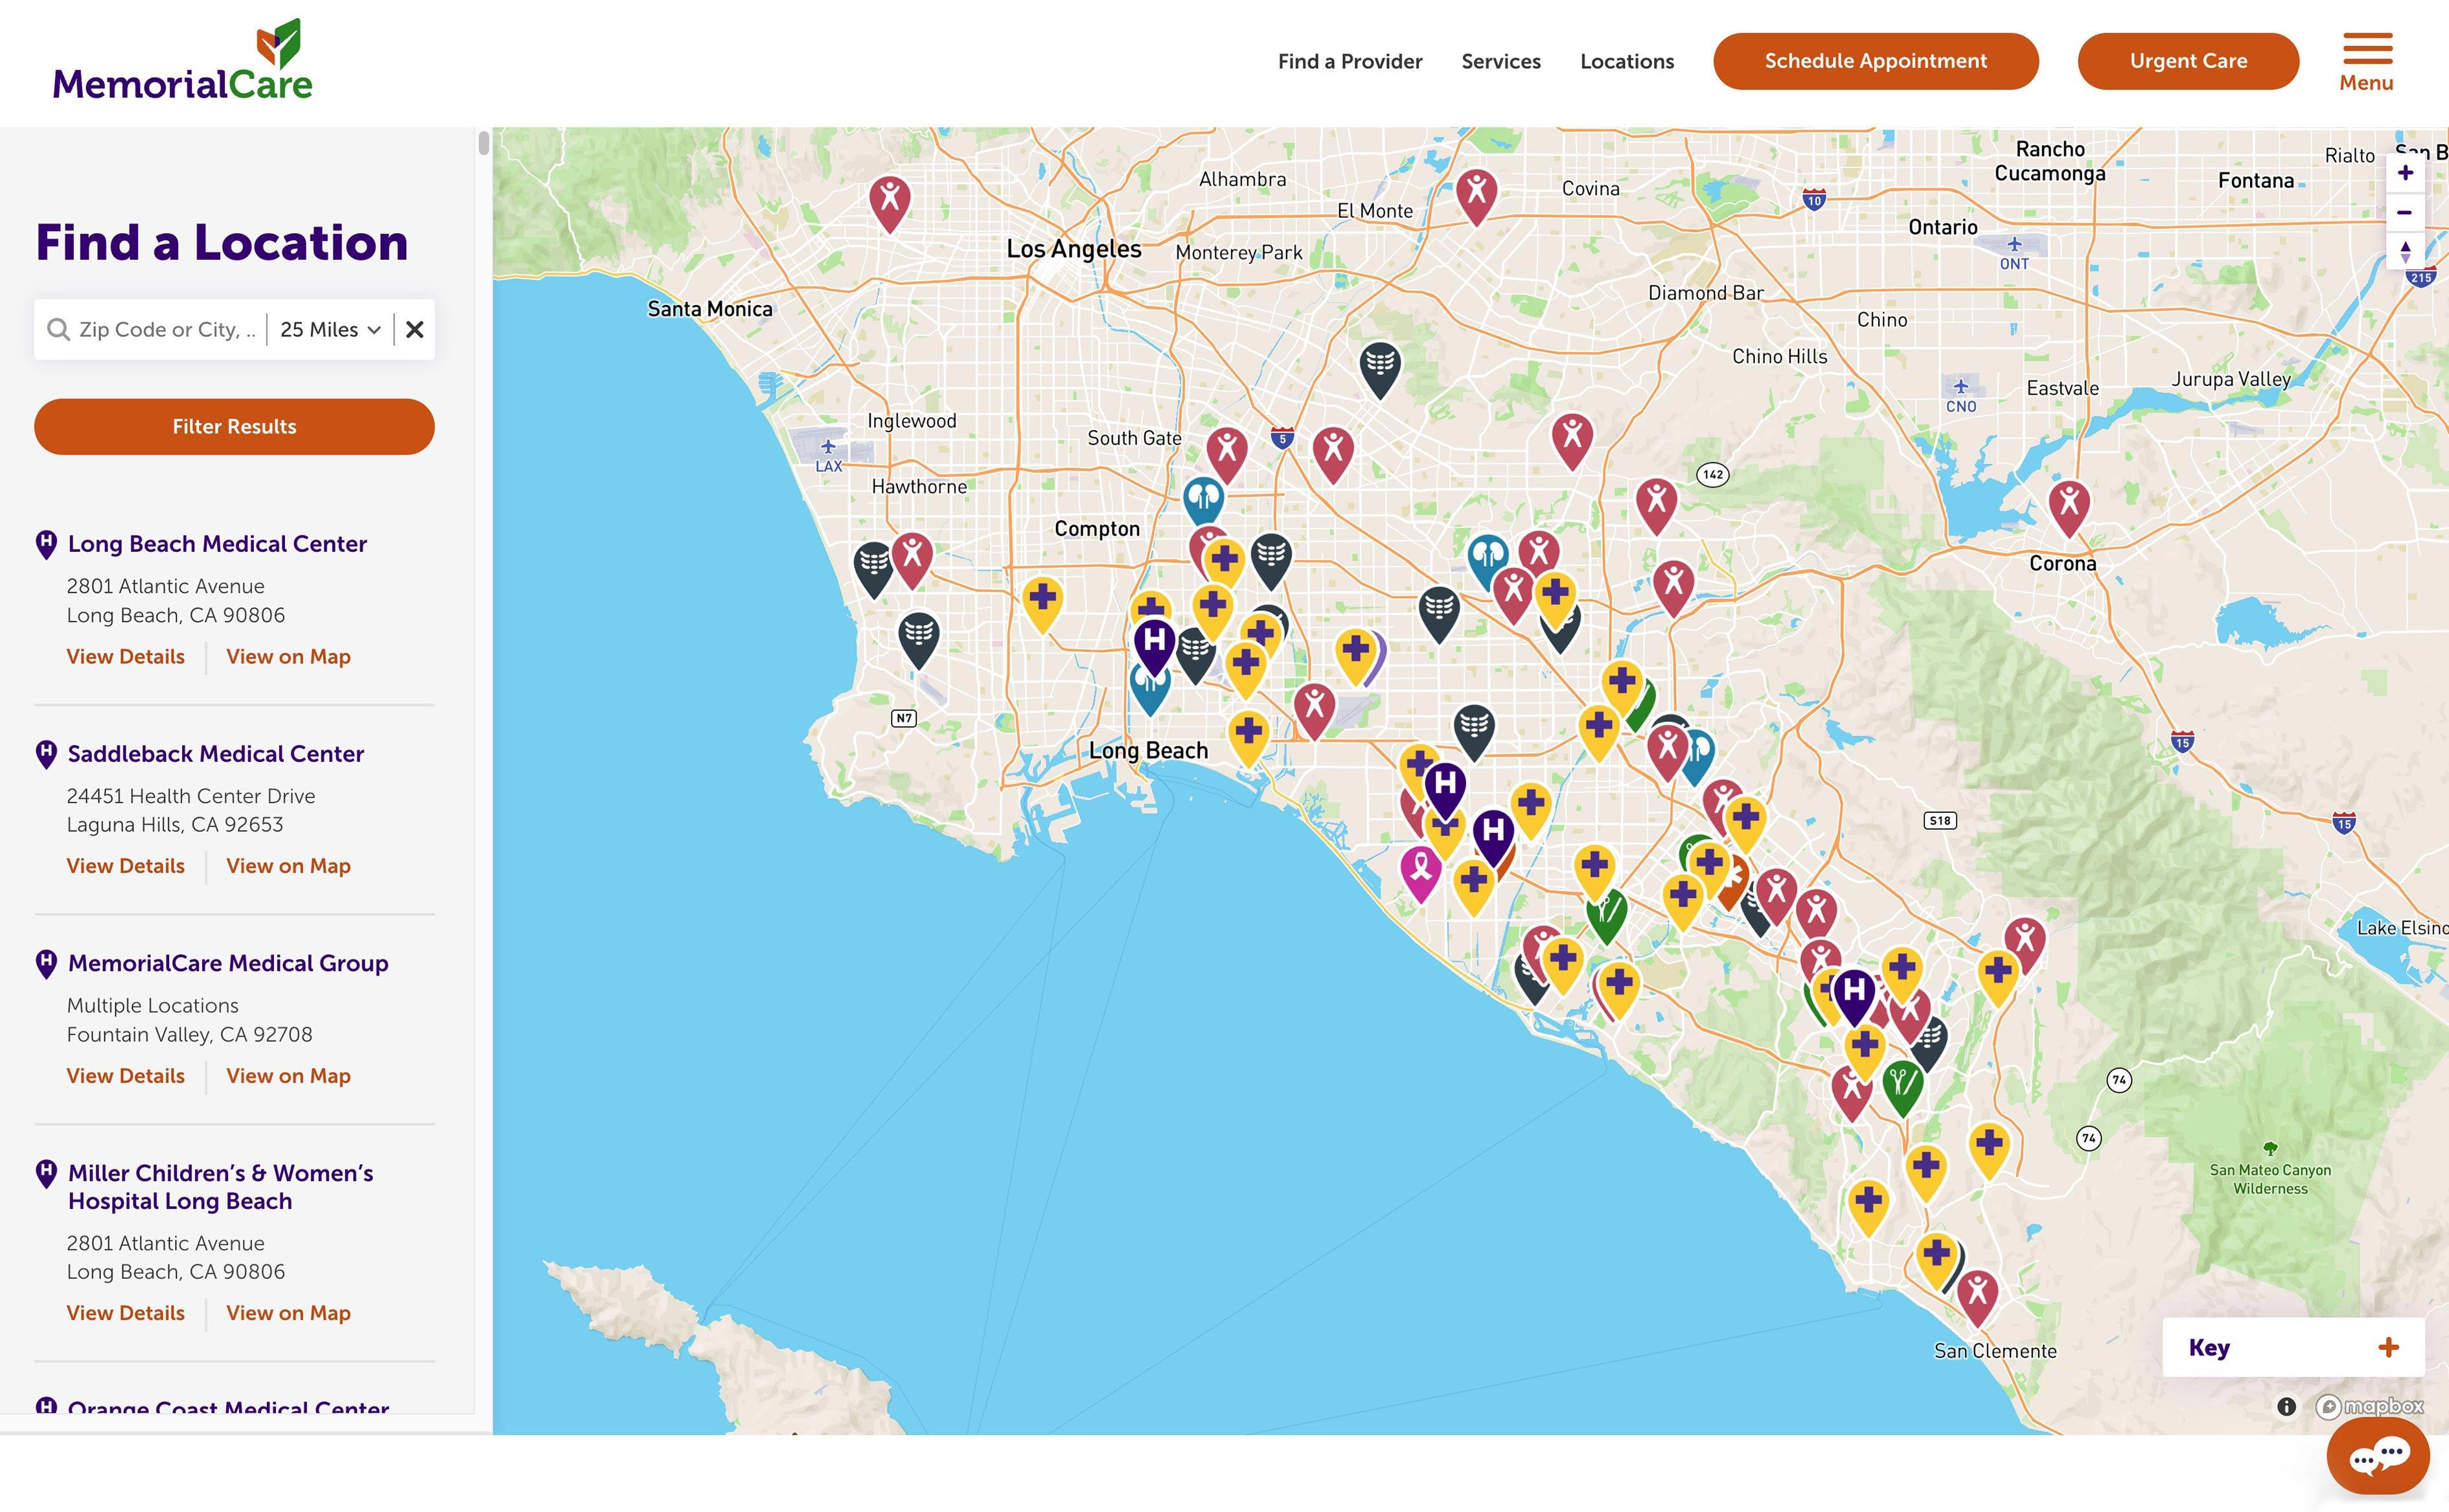Select Find a Provider in the navigation
The height and width of the screenshot is (1512, 2449).
(1349, 61)
